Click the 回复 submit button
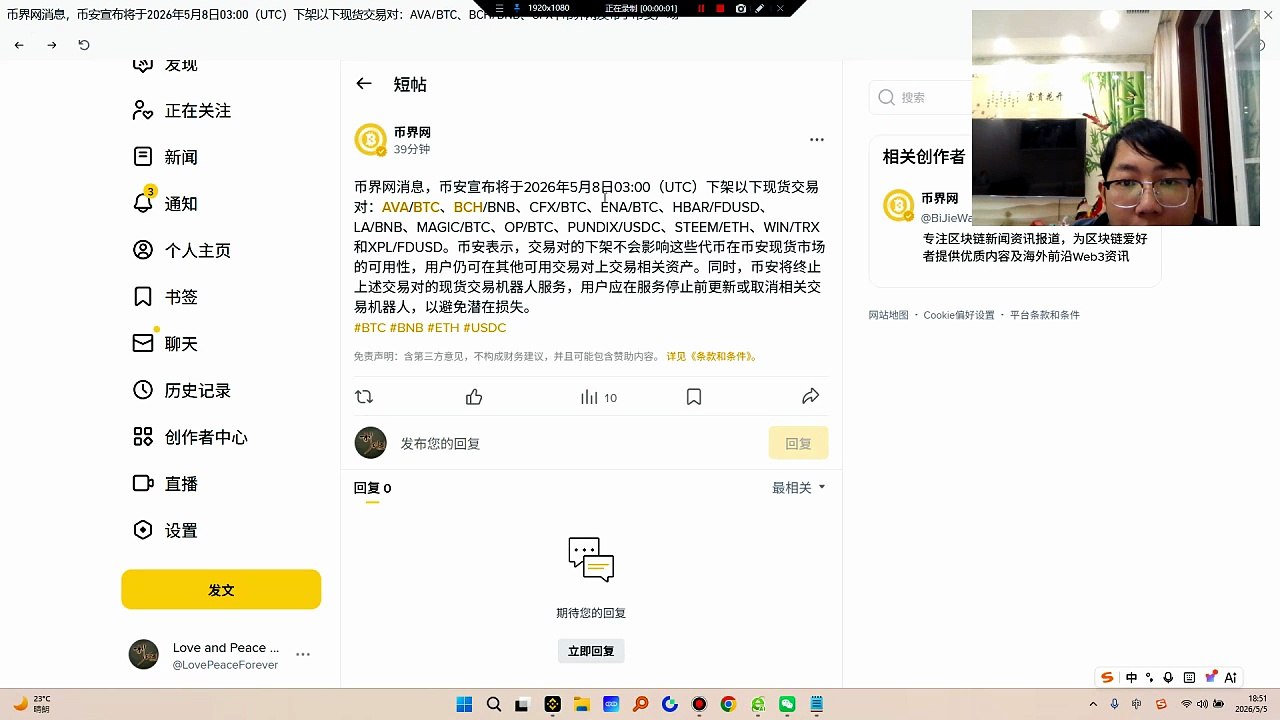 pyautogui.click(x=798, y=443)
